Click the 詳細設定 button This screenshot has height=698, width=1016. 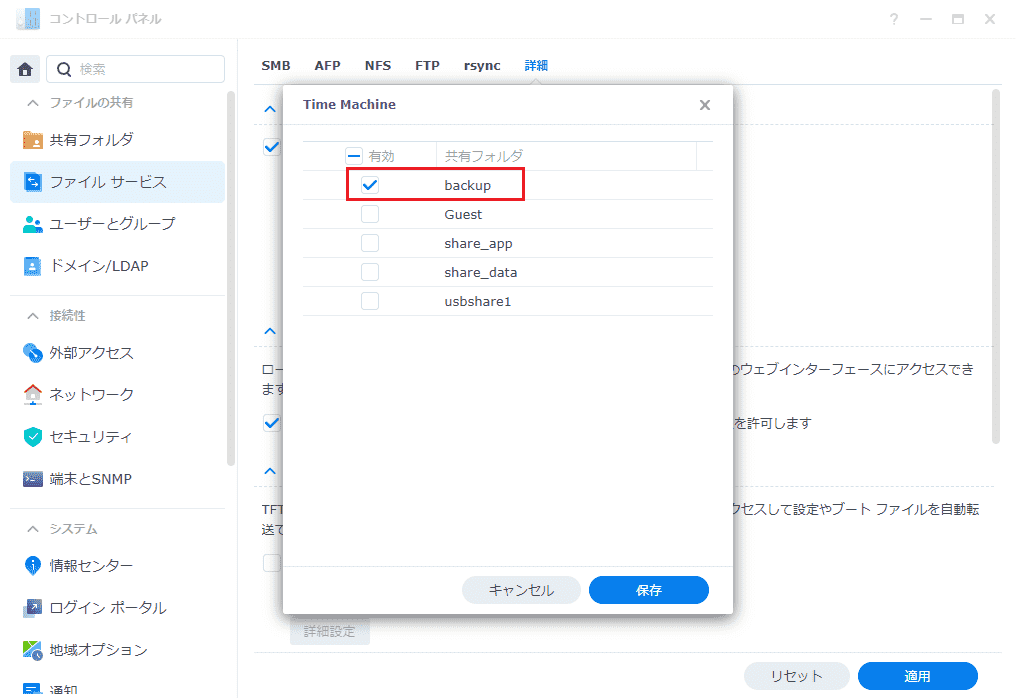tap(330, 631)
